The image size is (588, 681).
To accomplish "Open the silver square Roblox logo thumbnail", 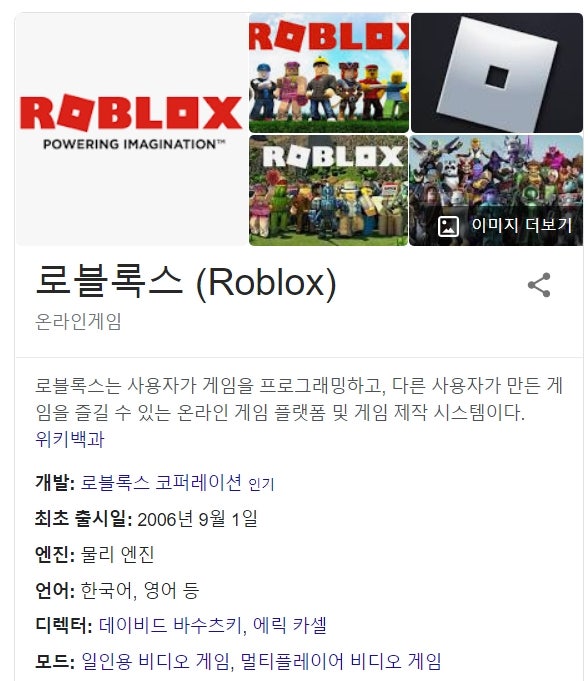I will pos(497,73).
